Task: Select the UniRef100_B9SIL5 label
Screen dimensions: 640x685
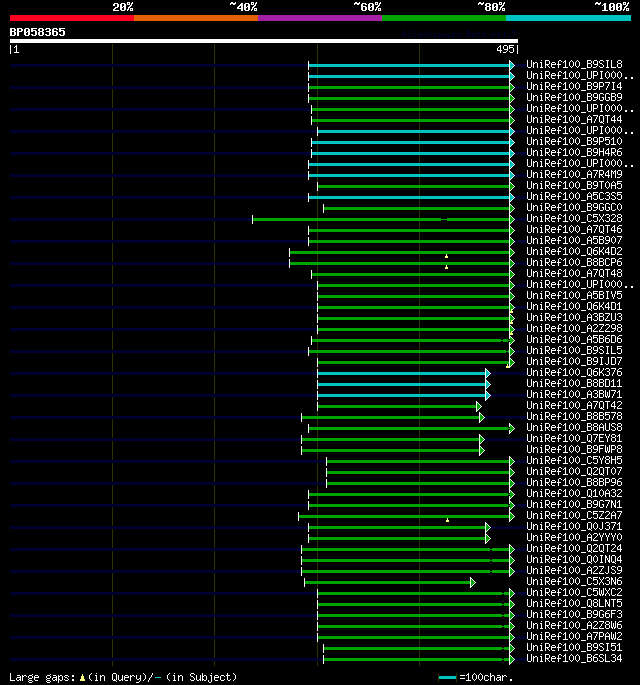Action: tap(574, 350)
